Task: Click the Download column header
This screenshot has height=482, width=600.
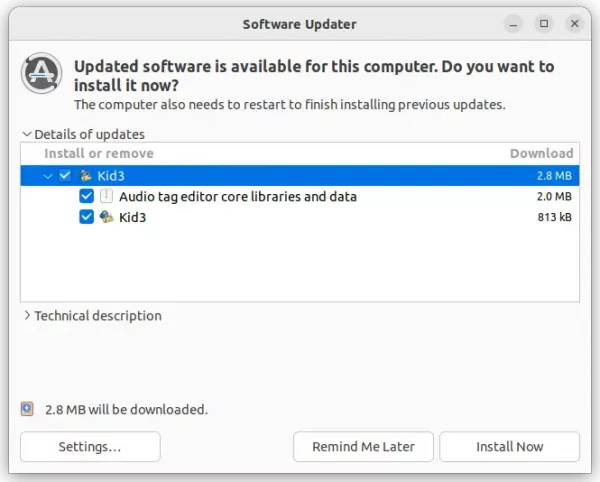Action: [541, 153]
